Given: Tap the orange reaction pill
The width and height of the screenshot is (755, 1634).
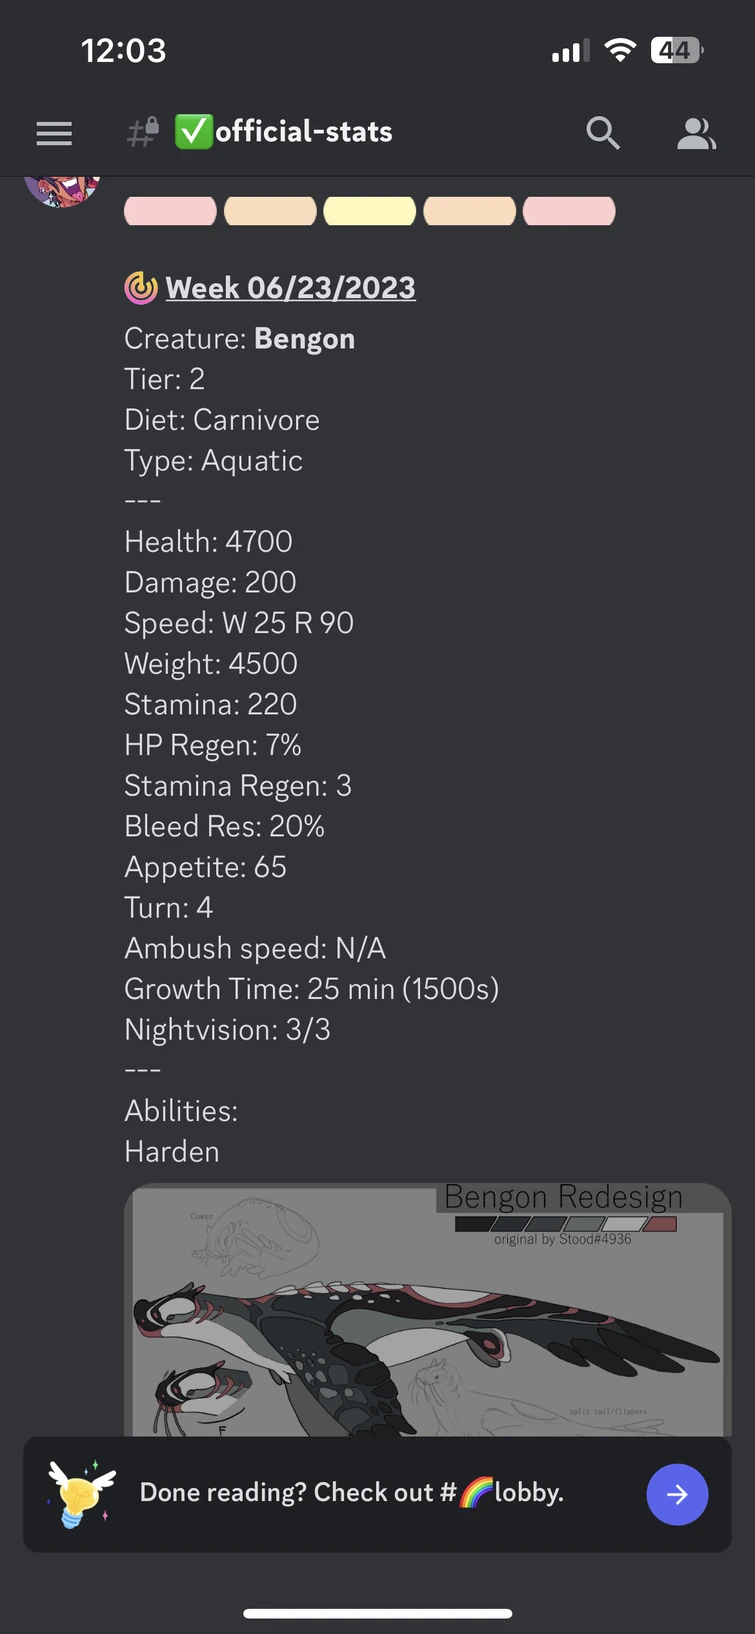Looking at the screenshot, I should click(x=270, y=210).
